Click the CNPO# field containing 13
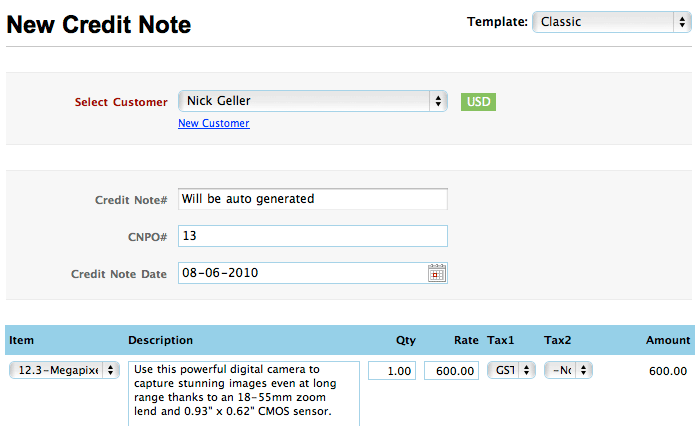 pos(313,236)
